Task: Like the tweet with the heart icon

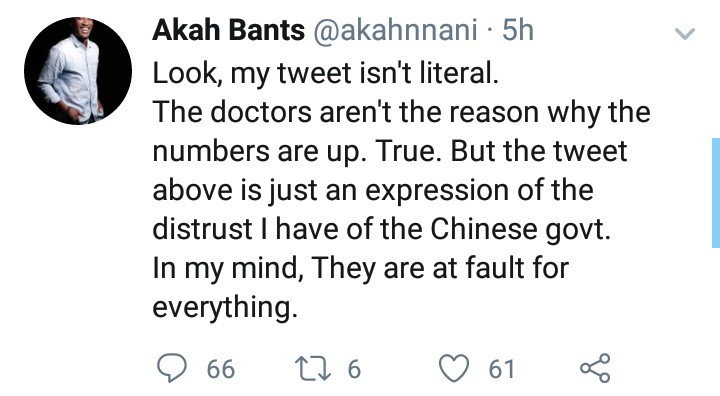Action: 454,368
